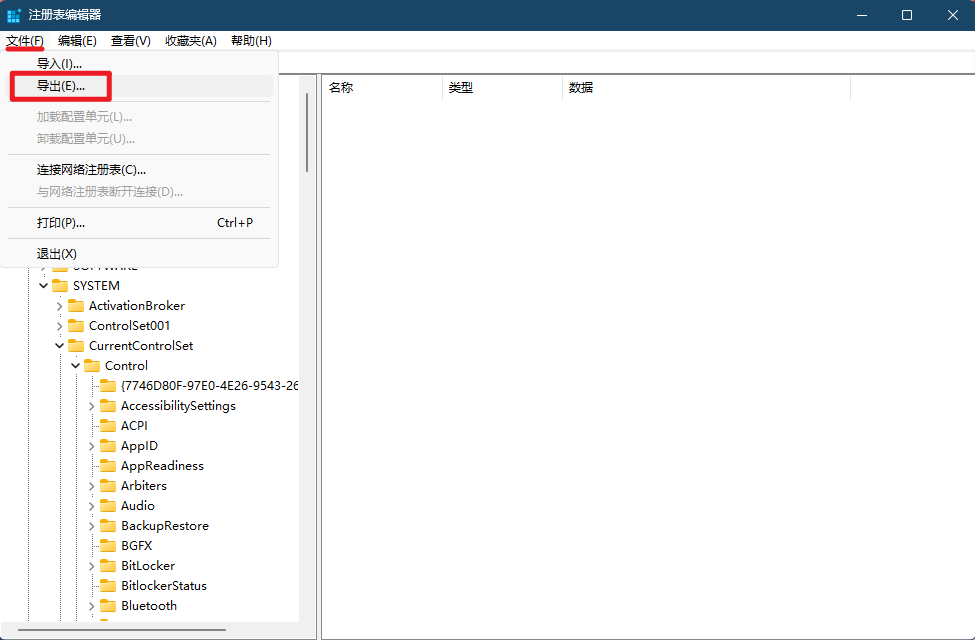Click the ControlSet001 folder icon
The image size is (975, 640).
(x=76, y=326)
